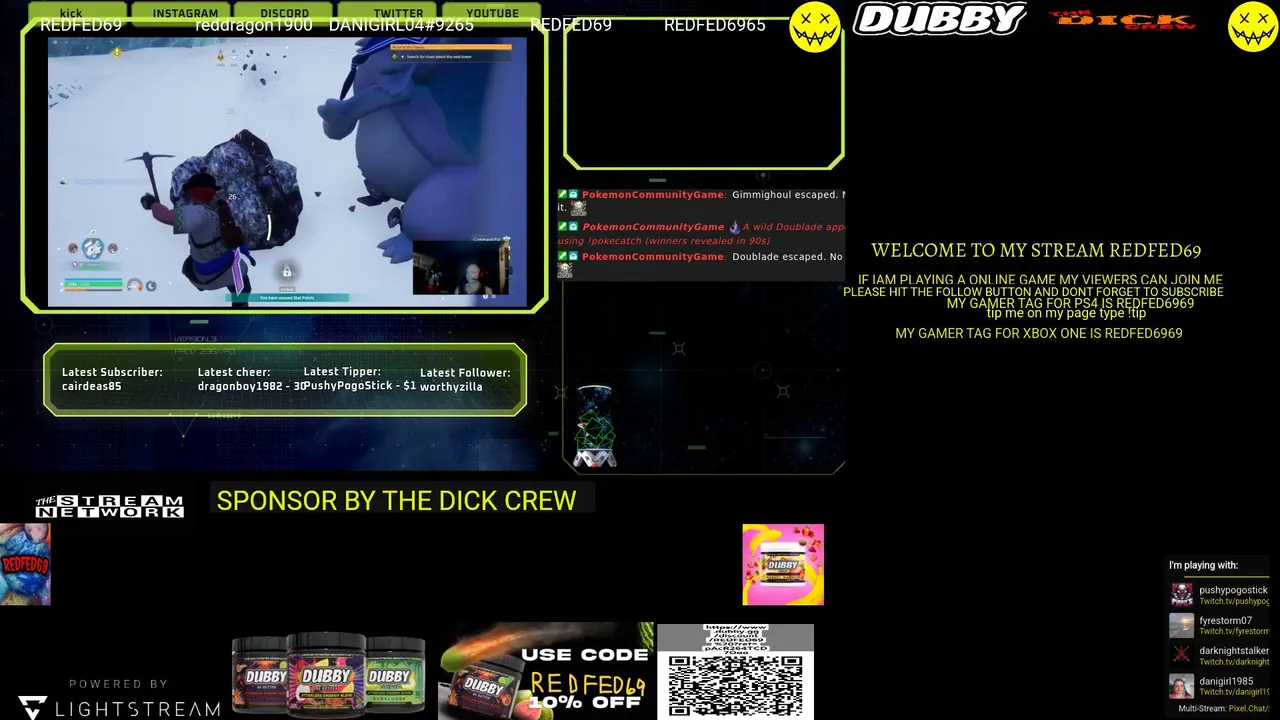Click the Latest Subscriber name cairdeas85
Viewport: 1280px width, 720px height.
coord(92,386)
